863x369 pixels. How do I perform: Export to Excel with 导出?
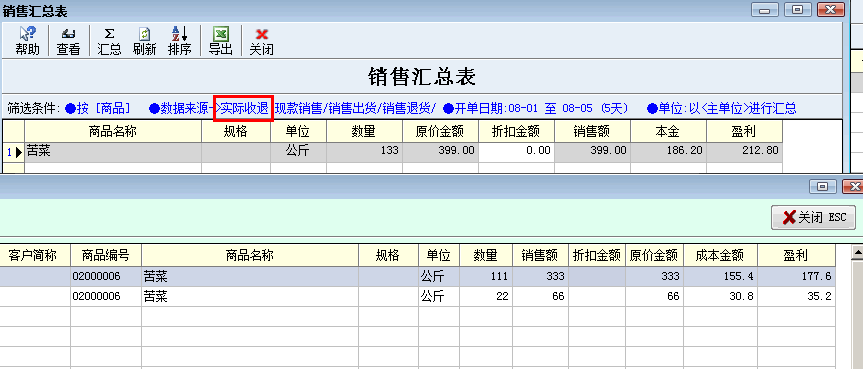[x=221, y=41]
